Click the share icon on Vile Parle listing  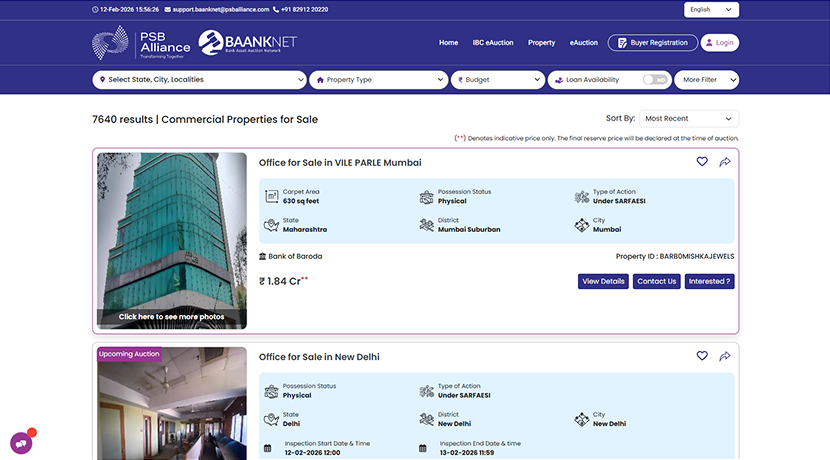[725, 162]
